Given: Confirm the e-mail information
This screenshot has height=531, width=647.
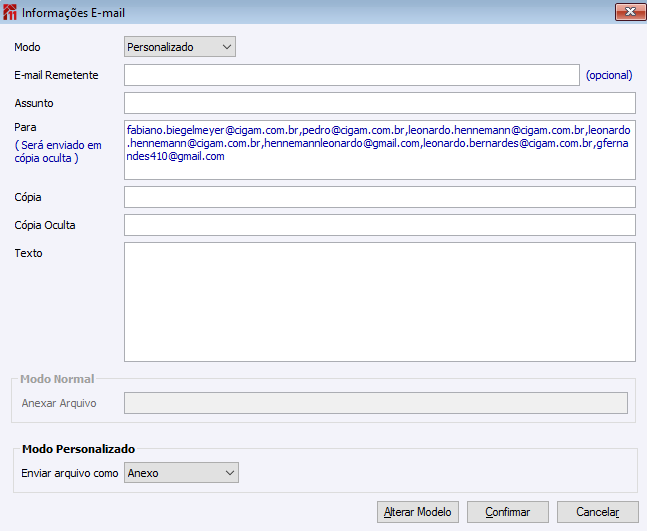Looking at the screenshot, I should click(x=508, y=512).
